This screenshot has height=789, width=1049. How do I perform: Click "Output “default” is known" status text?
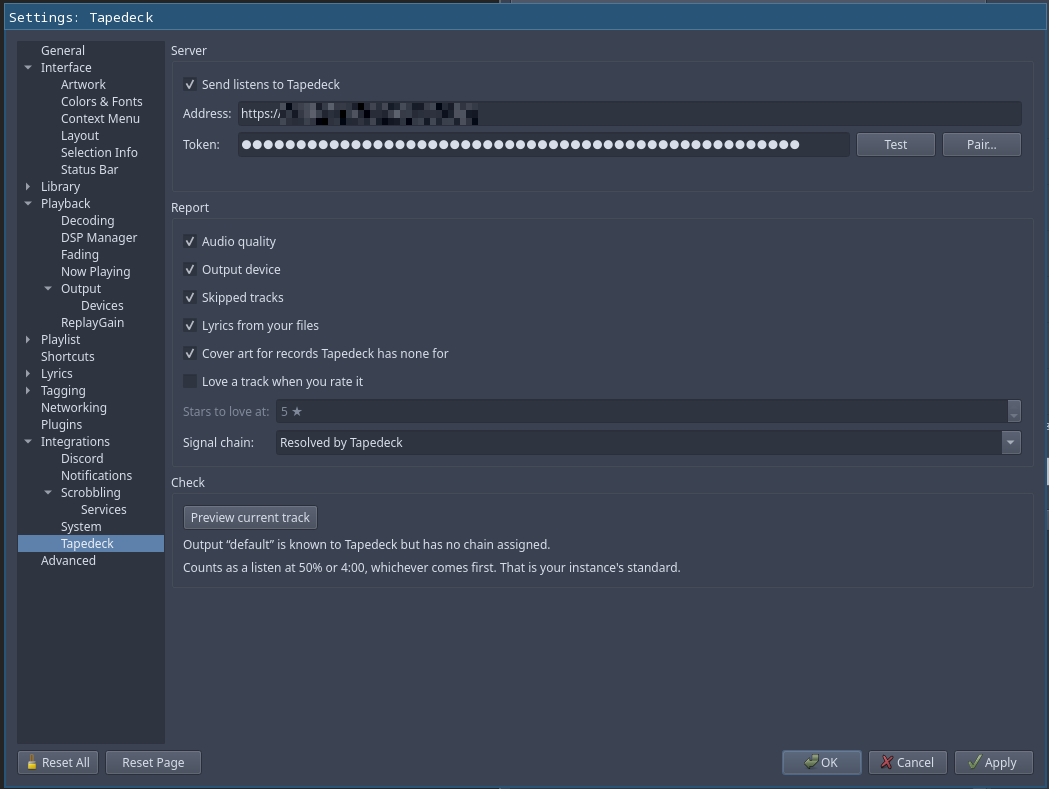point(367,545)
